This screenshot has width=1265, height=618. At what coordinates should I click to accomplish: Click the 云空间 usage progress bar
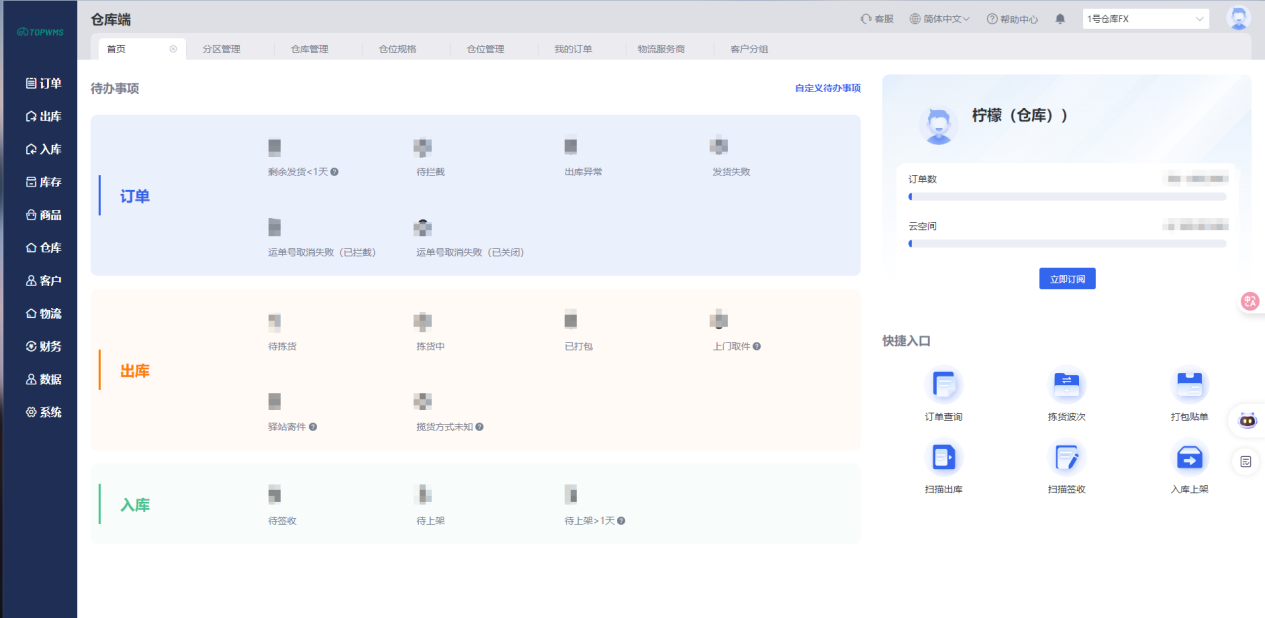[1066, 244]
